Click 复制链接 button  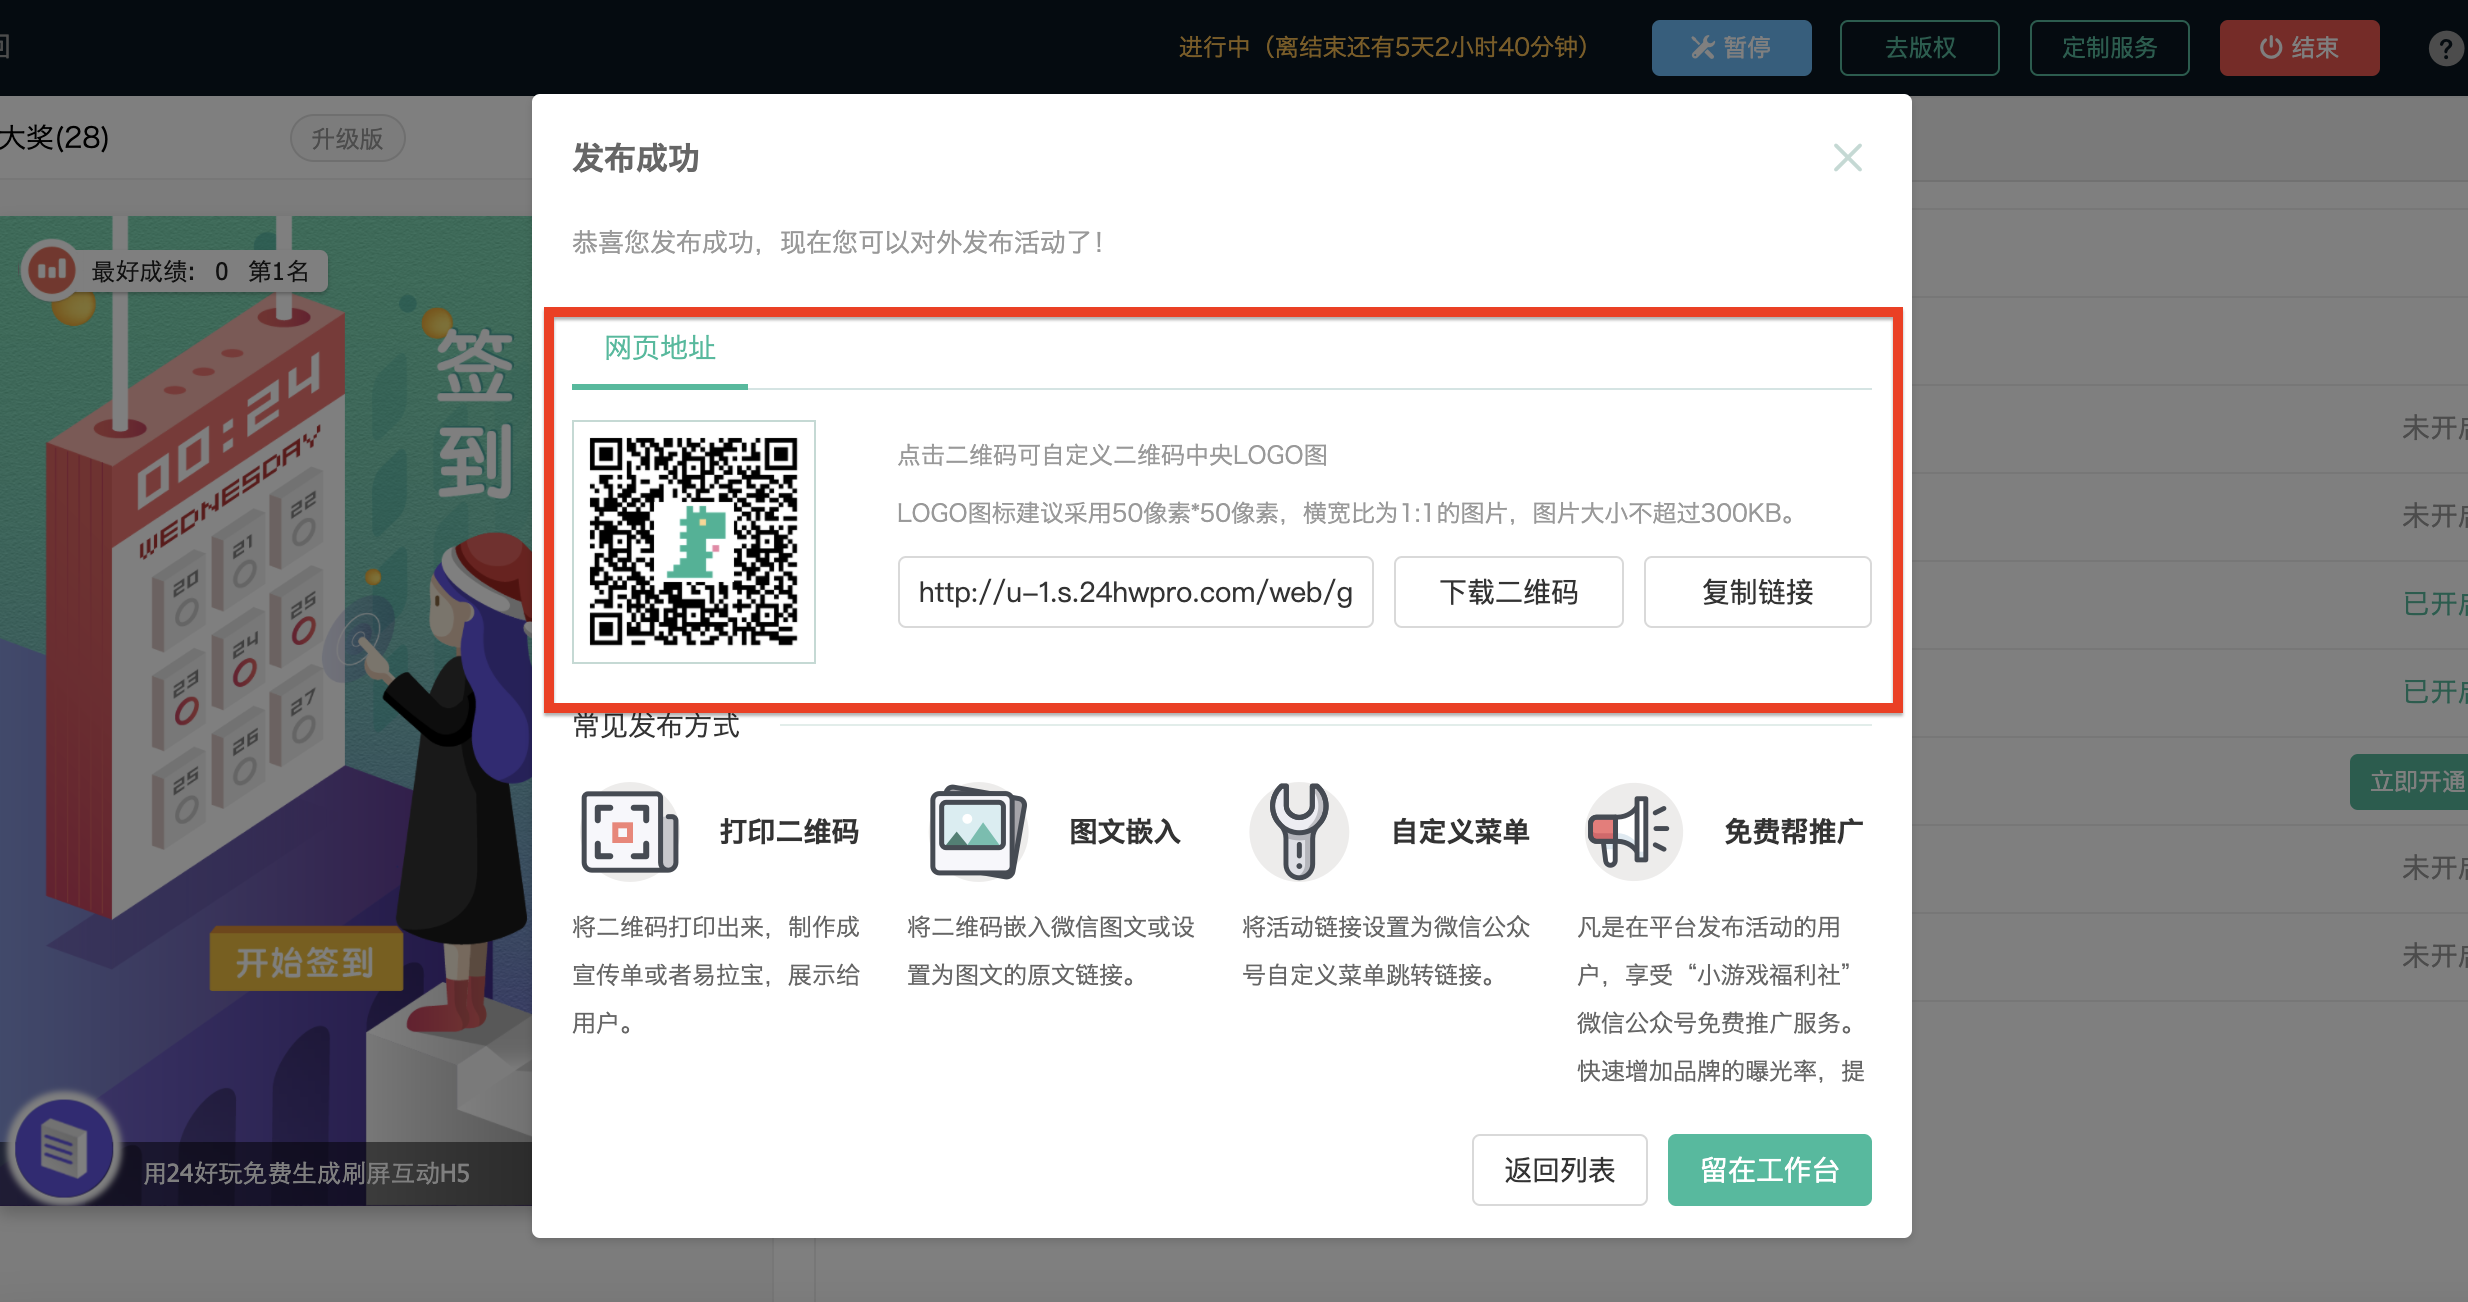tap(1757, 592)
